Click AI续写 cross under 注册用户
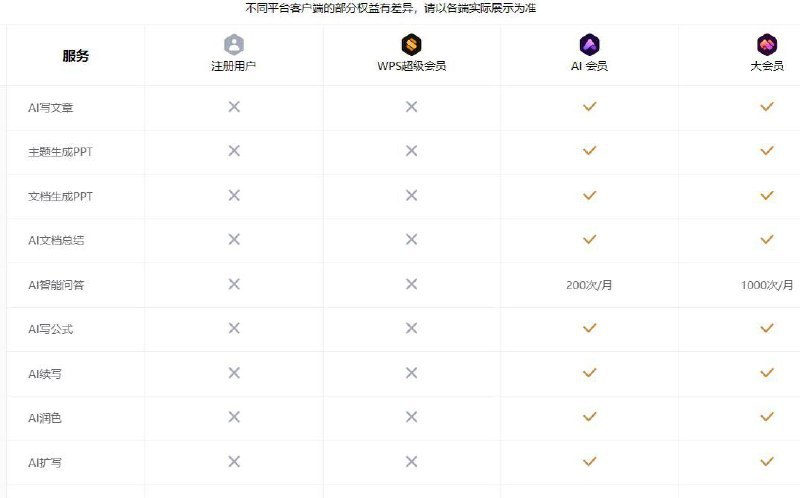 [x=234, y=373]
